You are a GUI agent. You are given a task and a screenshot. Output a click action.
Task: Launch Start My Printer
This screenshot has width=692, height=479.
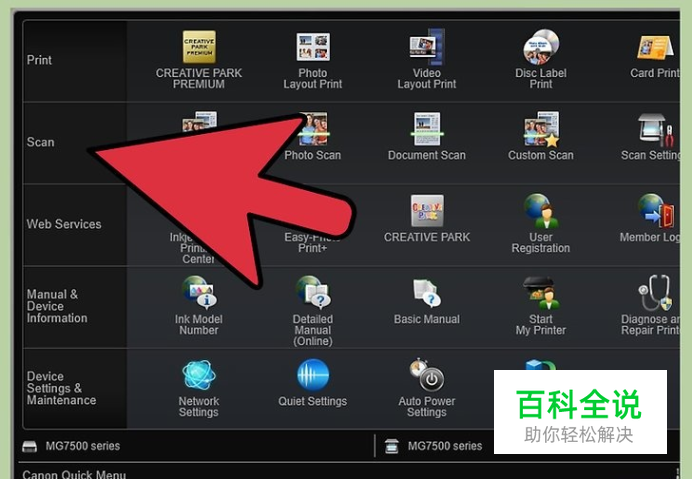coord(541,293)
